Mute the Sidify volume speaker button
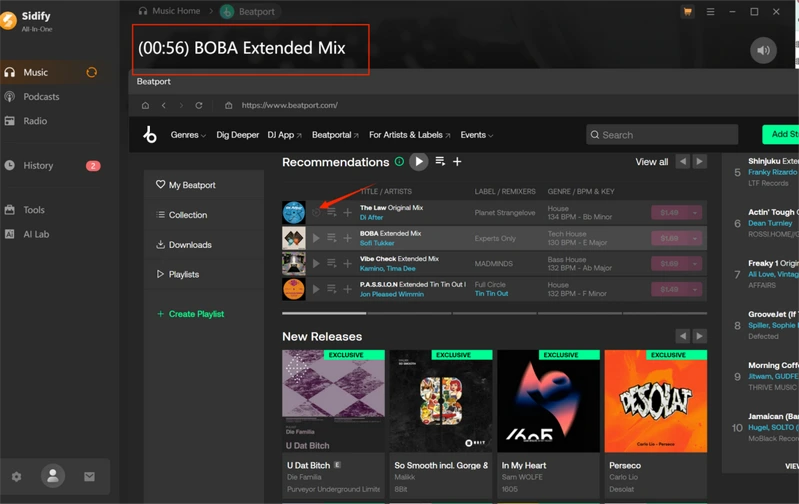 [763, 50]
